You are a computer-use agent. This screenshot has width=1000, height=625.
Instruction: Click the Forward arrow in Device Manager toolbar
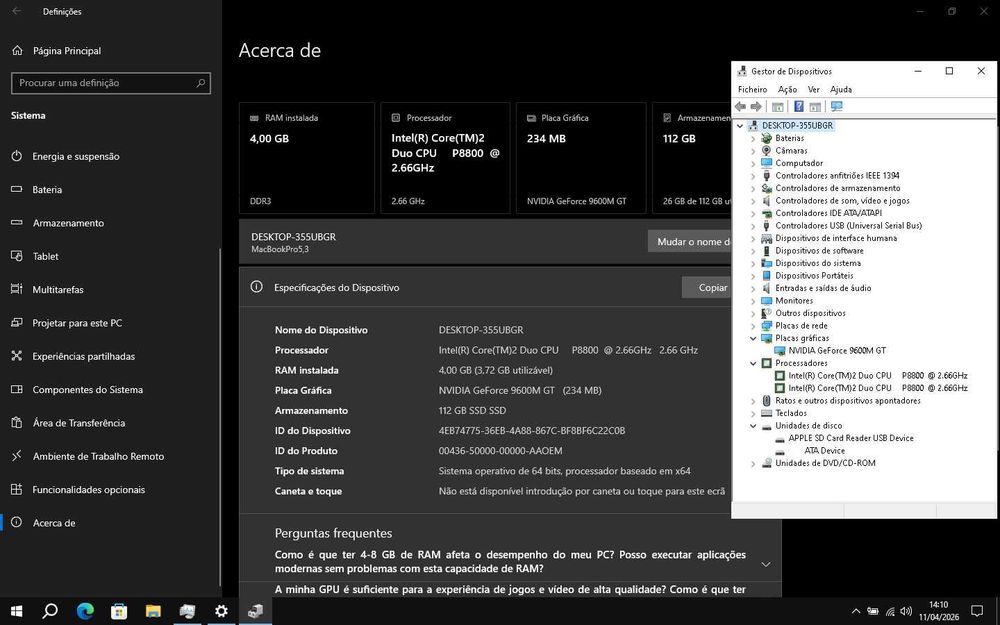pyautogui.click(x=756, y=107)
